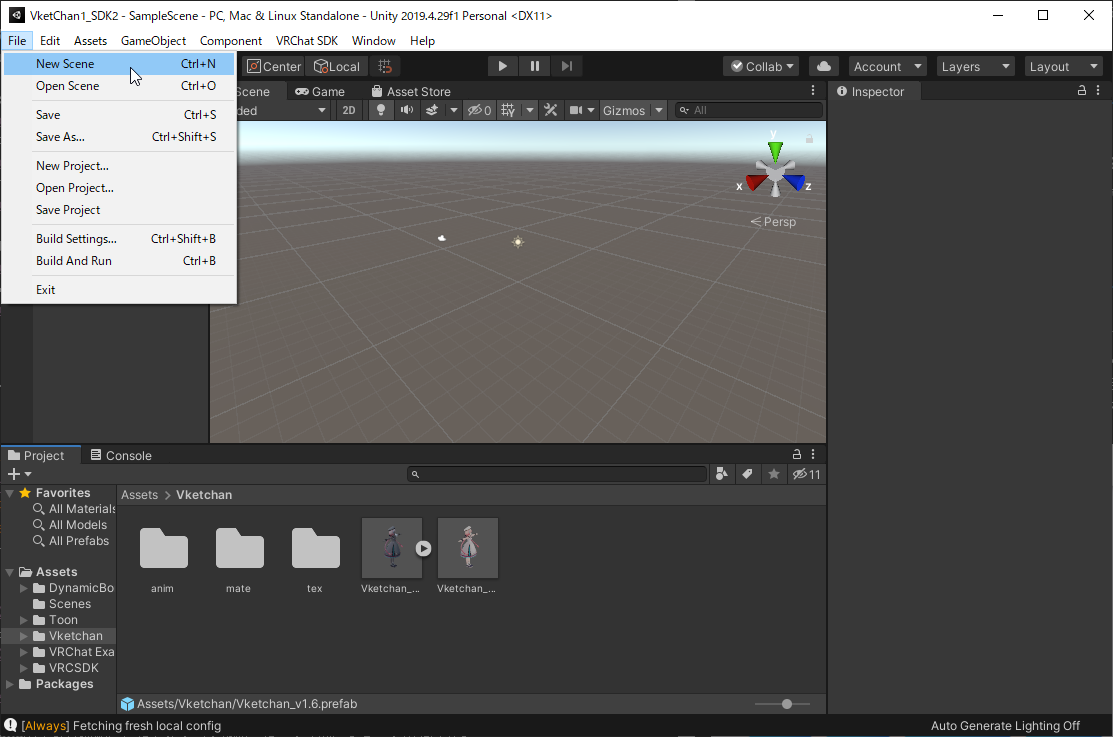Click the favorites star icon in Project panel
Image resolution: width=1113 pixels, height=737 pixels.
pos(773,474)
